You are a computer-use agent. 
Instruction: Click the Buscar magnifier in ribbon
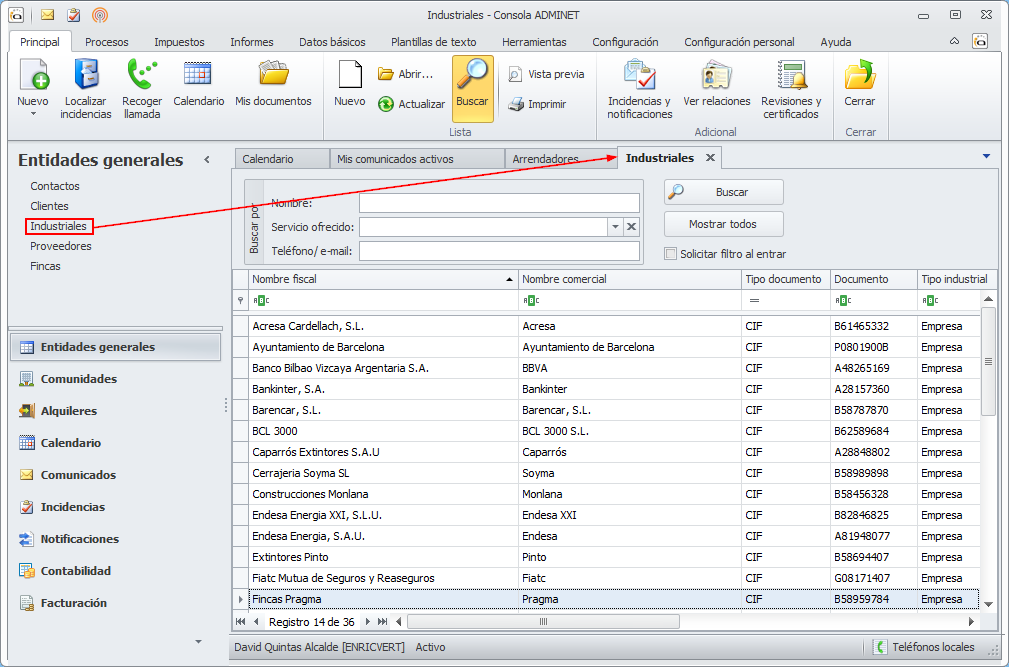tap(472, 77)
